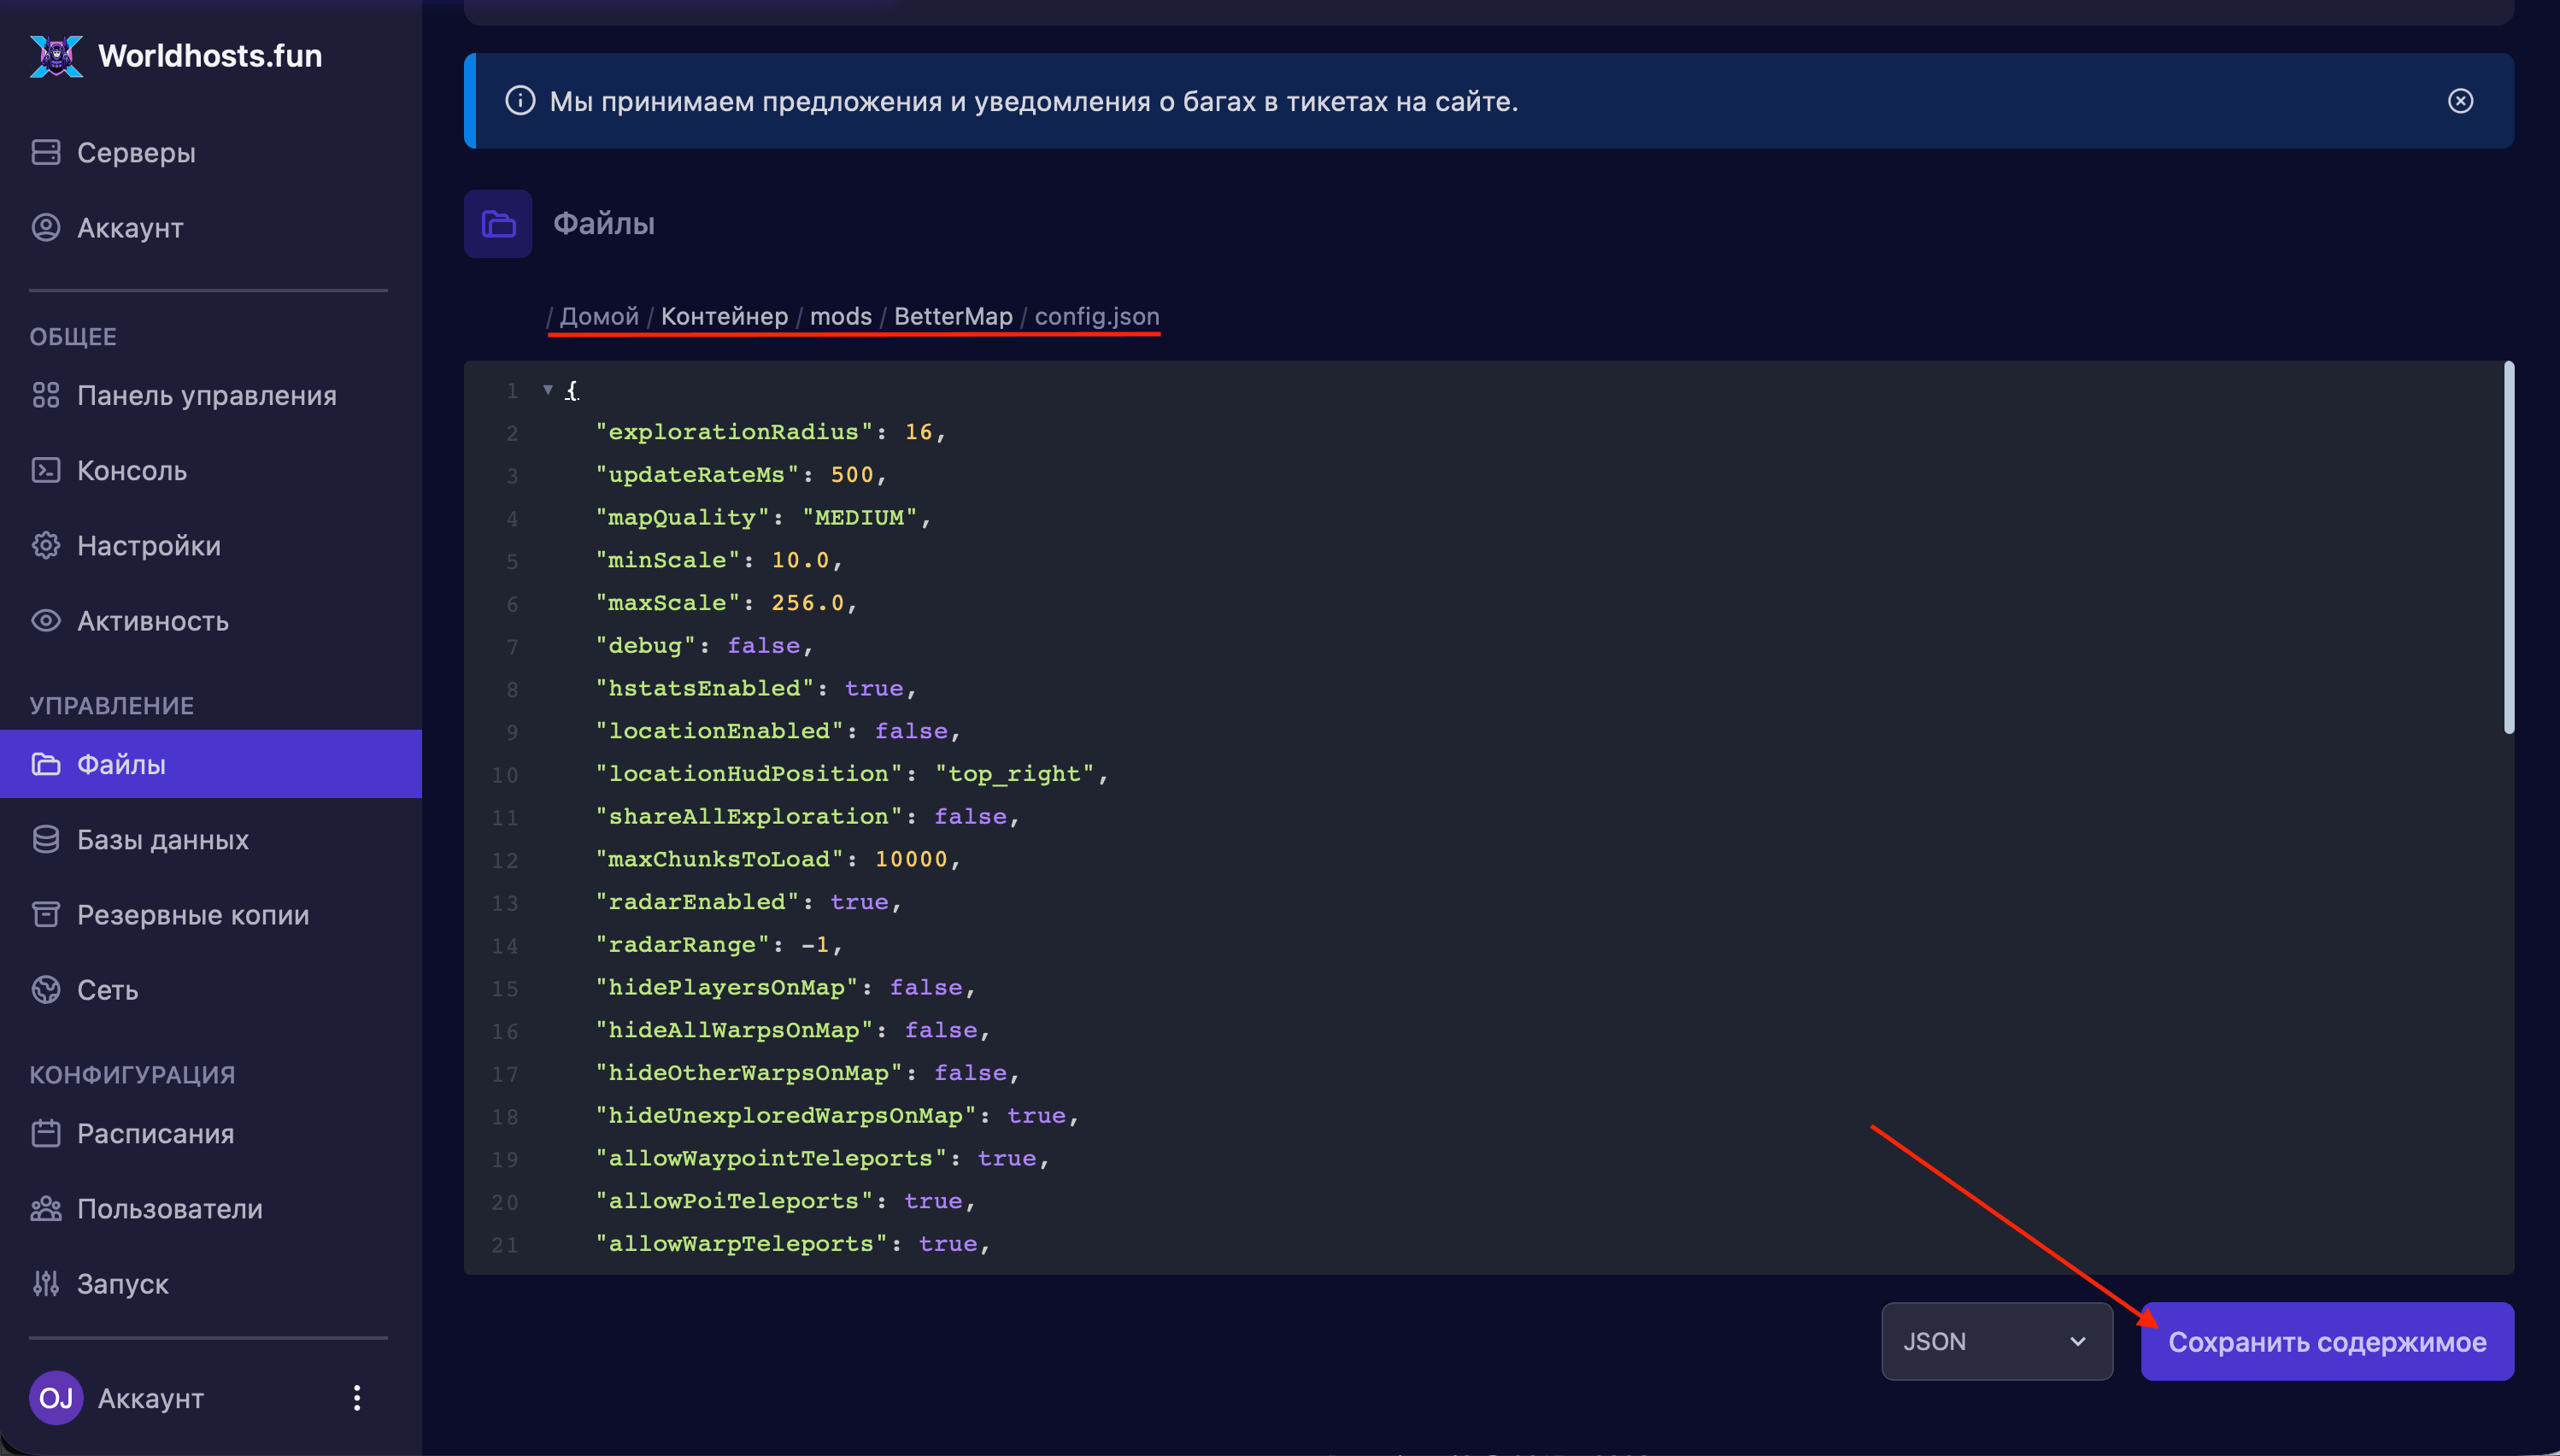Open the Сеть network icon
The height and width of the screenshot is (1456, 2560).
[x=46, y=989]
